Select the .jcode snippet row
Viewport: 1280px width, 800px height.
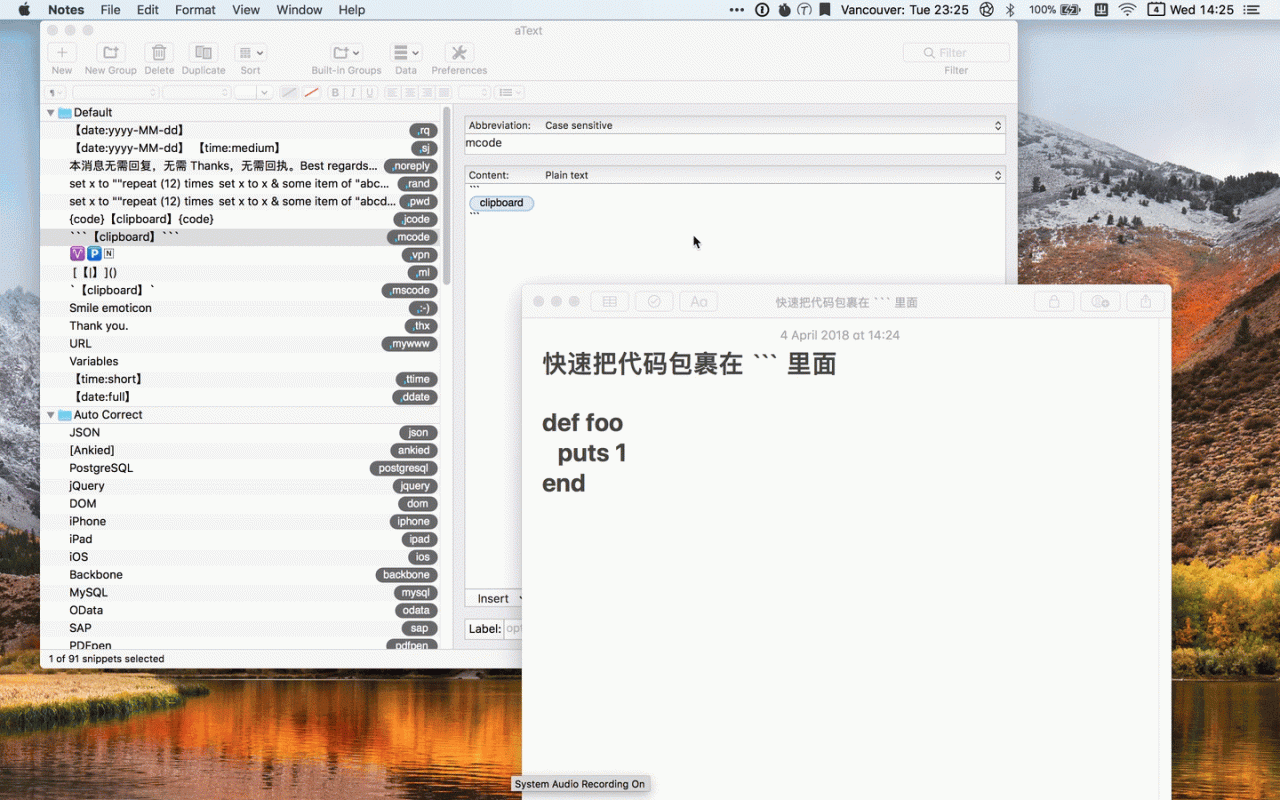click(240, 219)
